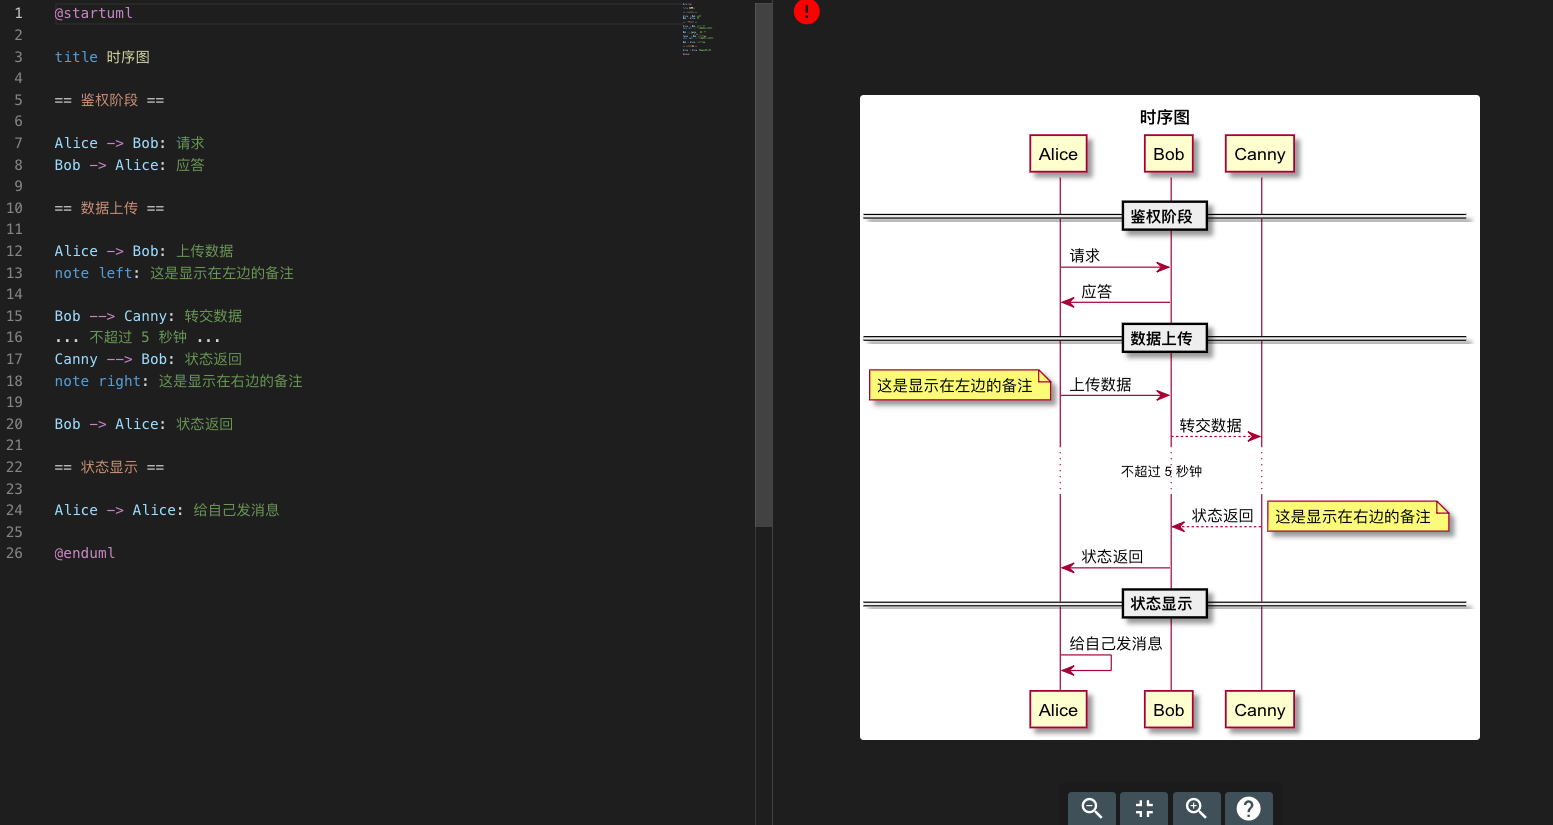Zoom in the diagram preview

coord(1196,808)
